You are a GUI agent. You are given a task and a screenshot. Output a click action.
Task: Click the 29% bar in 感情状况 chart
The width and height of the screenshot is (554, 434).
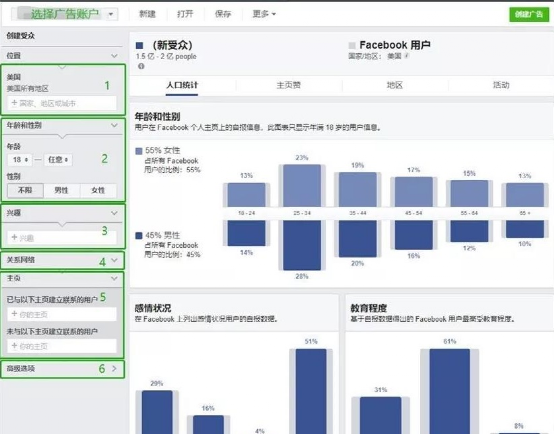(157, 412)
